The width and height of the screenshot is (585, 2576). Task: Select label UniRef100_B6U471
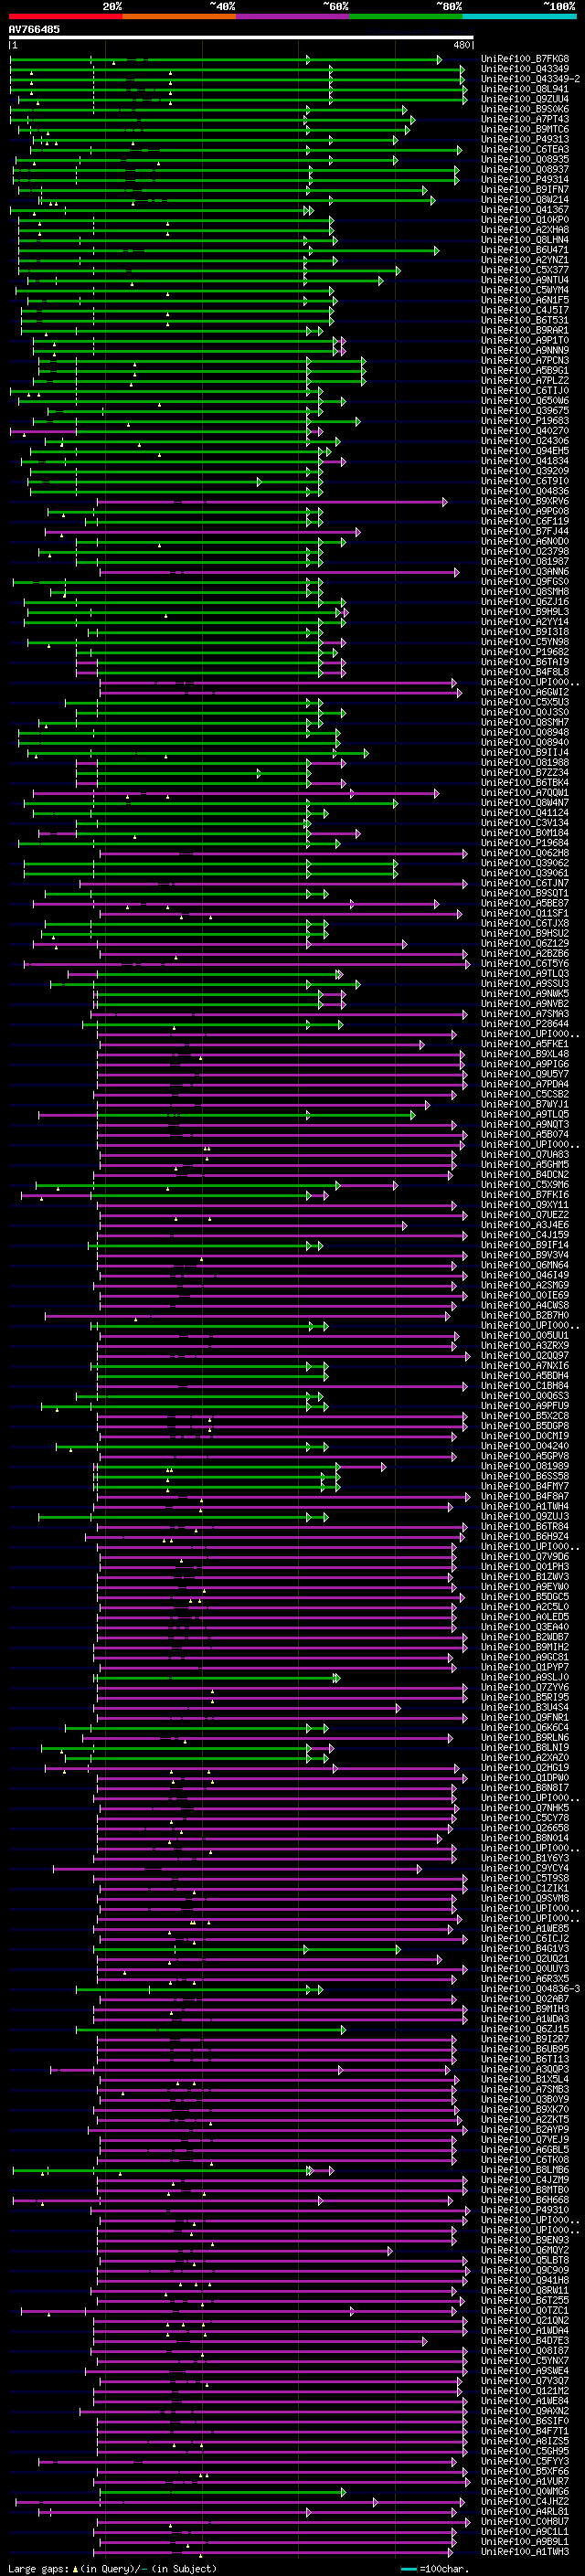coord(525,250)
